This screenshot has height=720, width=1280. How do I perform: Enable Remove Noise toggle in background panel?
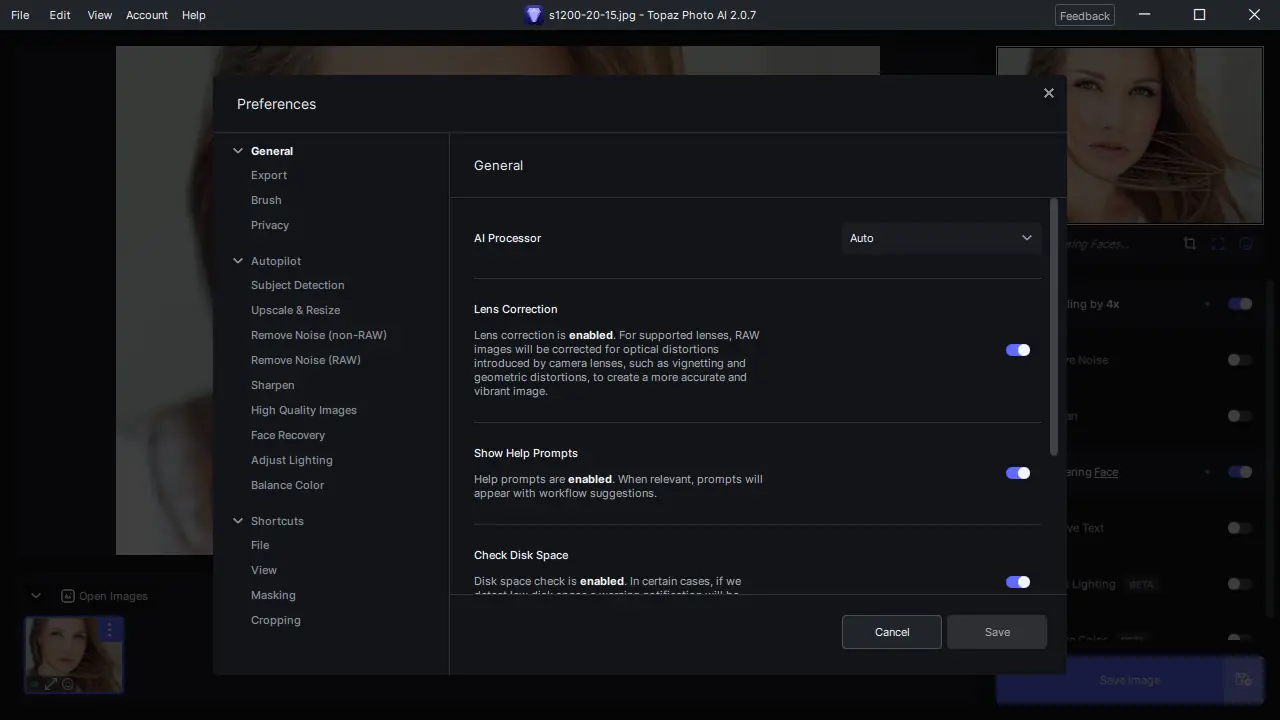1240,360
